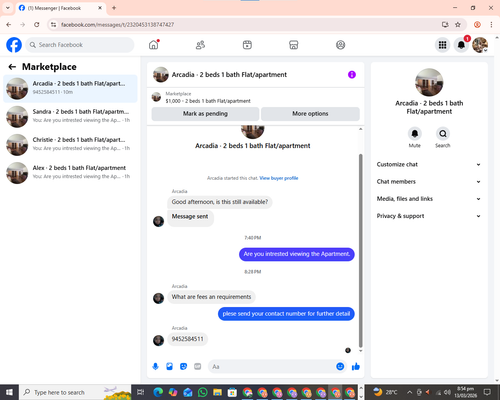Go back using the Marketplace arrow

point(12,67)
